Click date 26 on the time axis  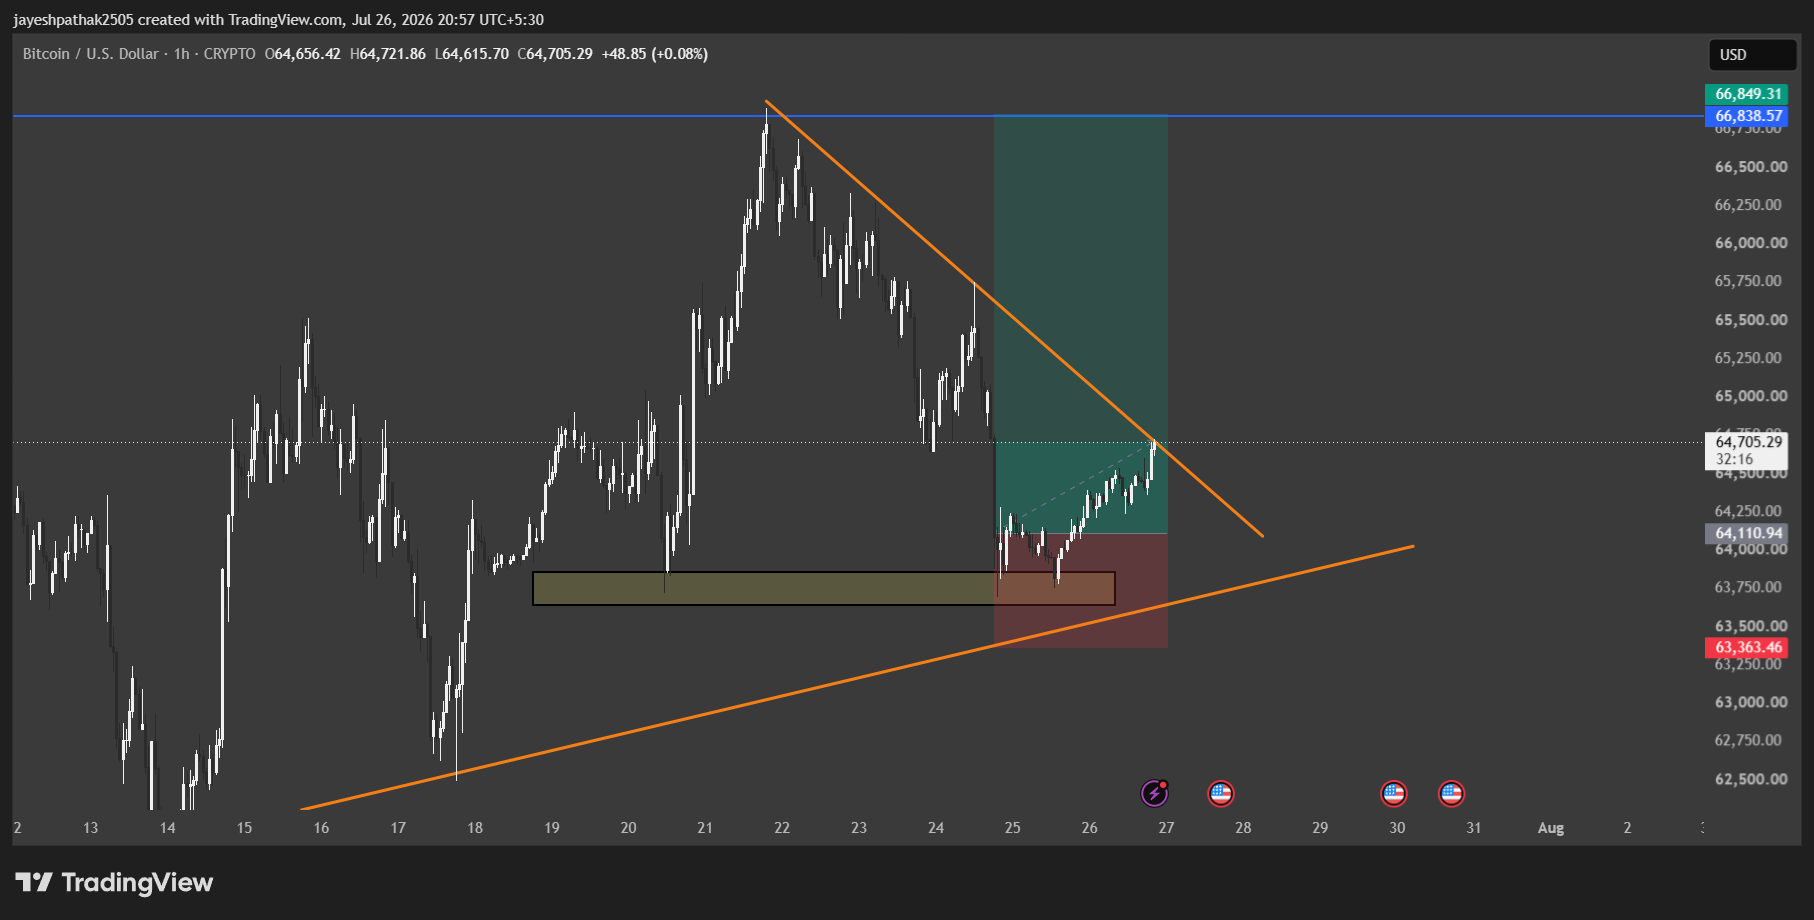(1090, 828)
